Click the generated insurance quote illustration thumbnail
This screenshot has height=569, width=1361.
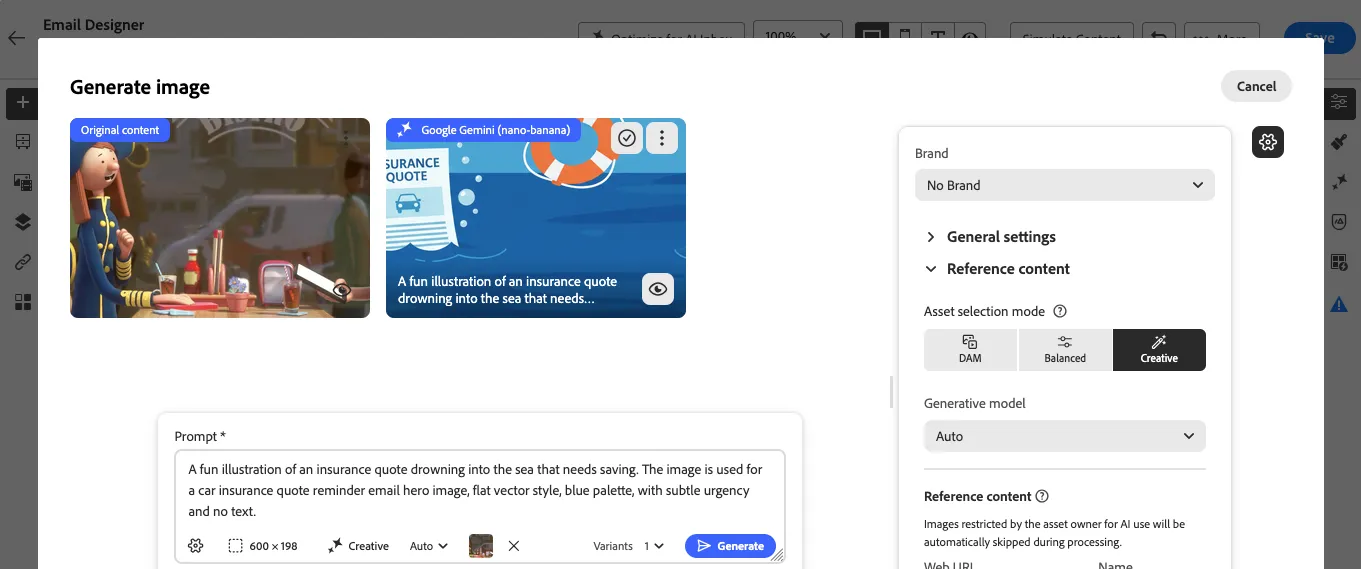[x=536, y=218]
